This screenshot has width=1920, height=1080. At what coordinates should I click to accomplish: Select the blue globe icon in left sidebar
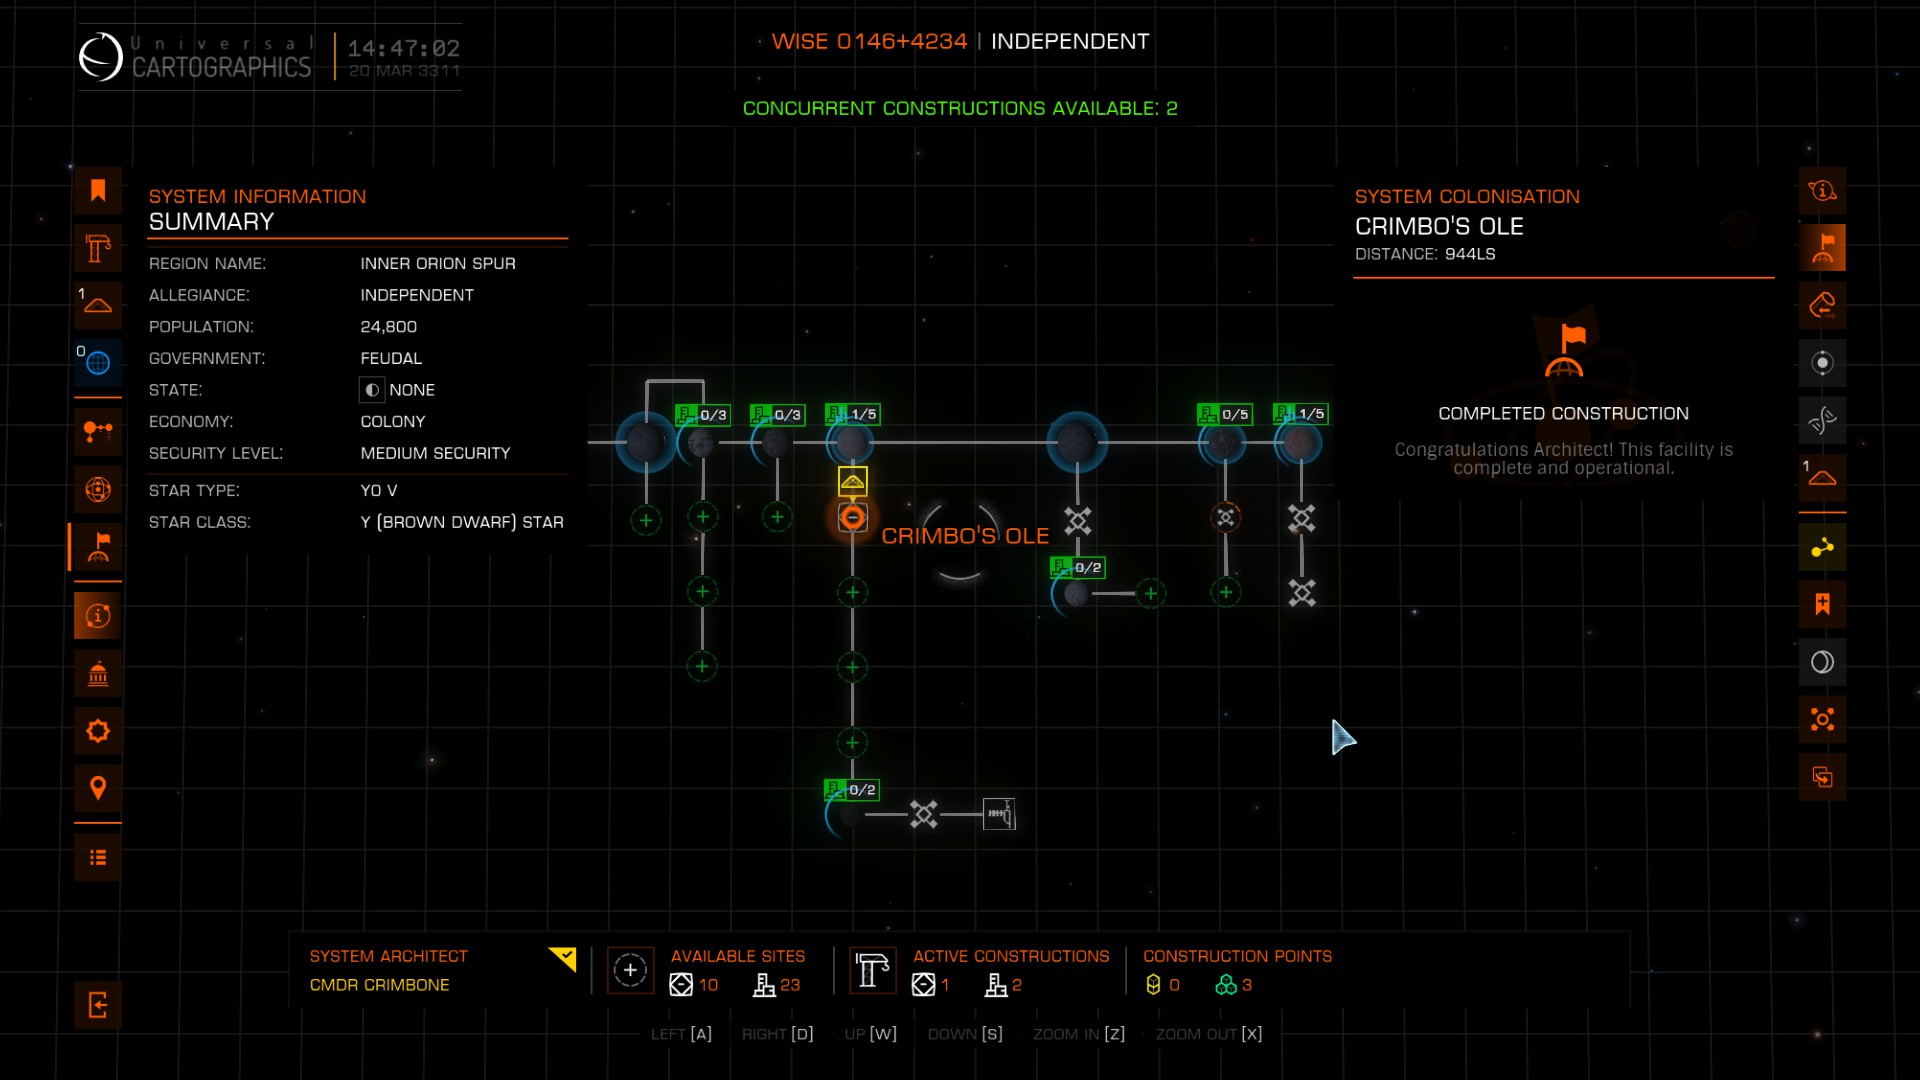click(x=98, y=362)
